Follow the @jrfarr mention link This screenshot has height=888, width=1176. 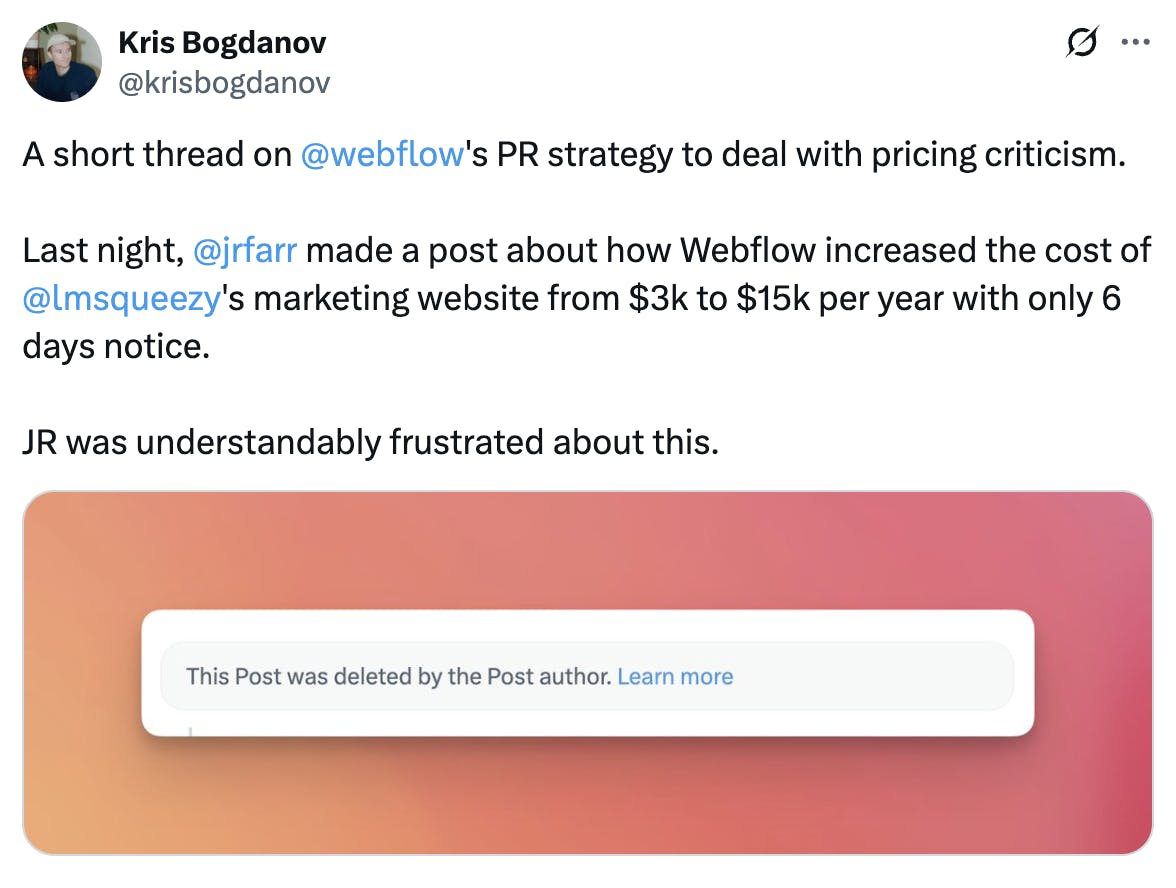(x=244, y=250)
